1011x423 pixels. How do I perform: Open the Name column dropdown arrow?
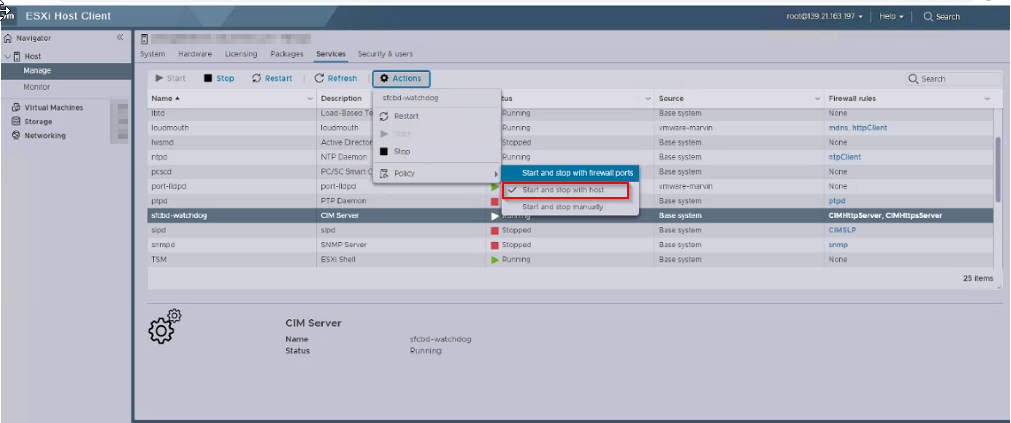click(x=310, y=99)
